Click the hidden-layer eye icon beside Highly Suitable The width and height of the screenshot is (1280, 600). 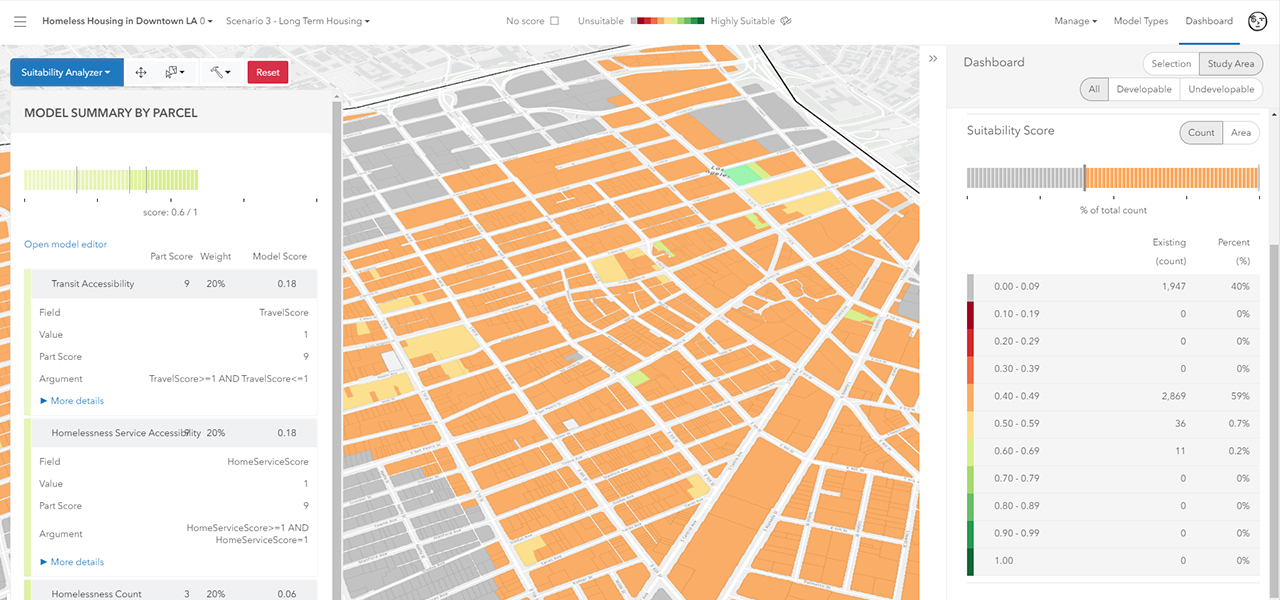pyautogui.click(x=786, y=21)
